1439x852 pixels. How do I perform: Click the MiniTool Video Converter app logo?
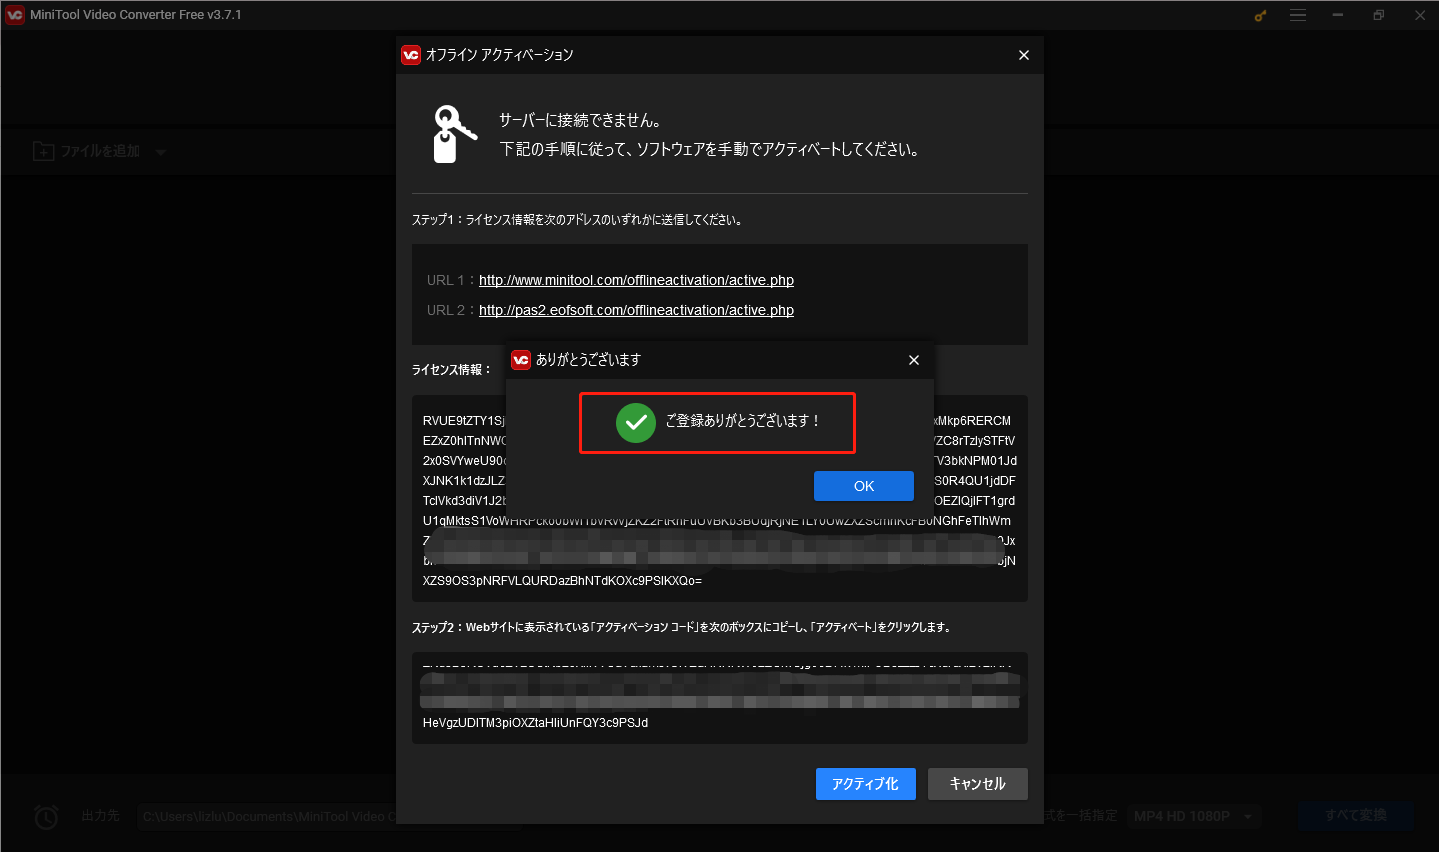click(x=15, y=15)
